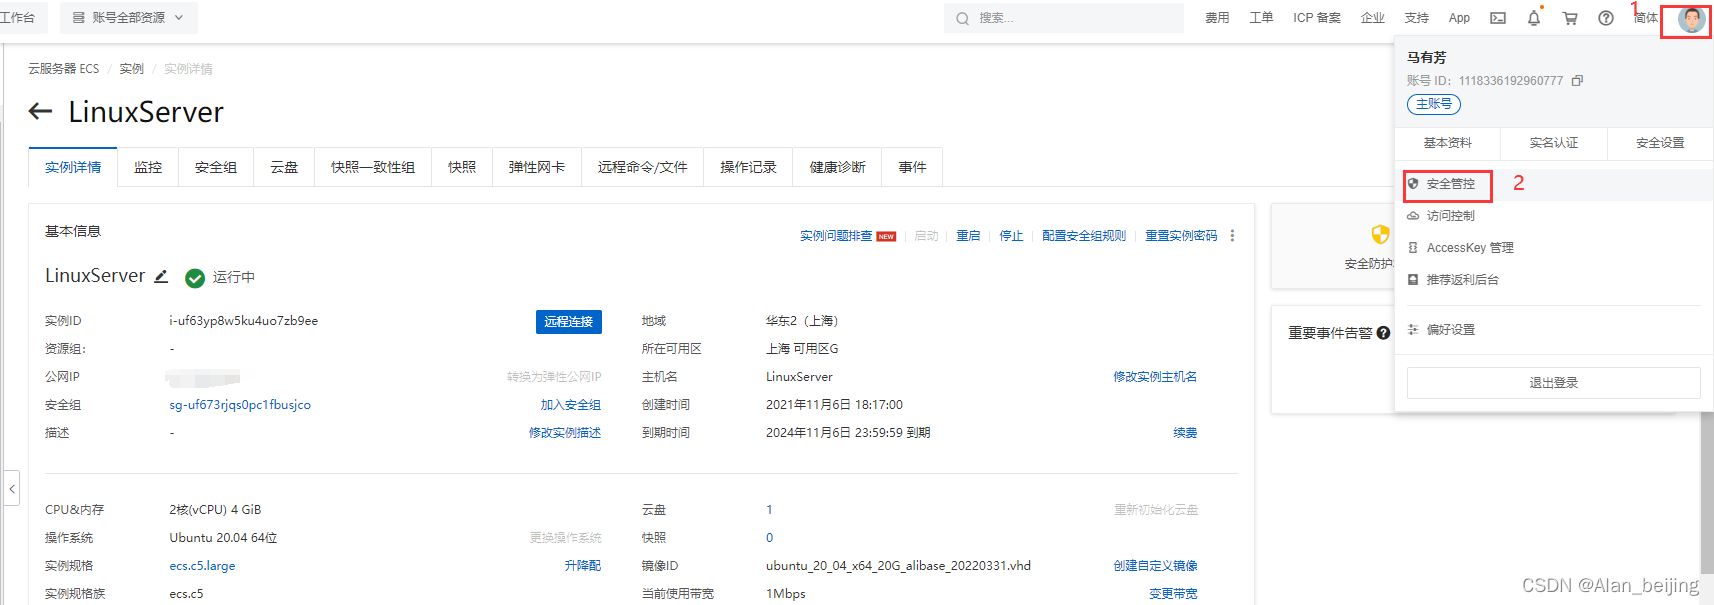
Task: Open 快照 tab
Action: 462,167
